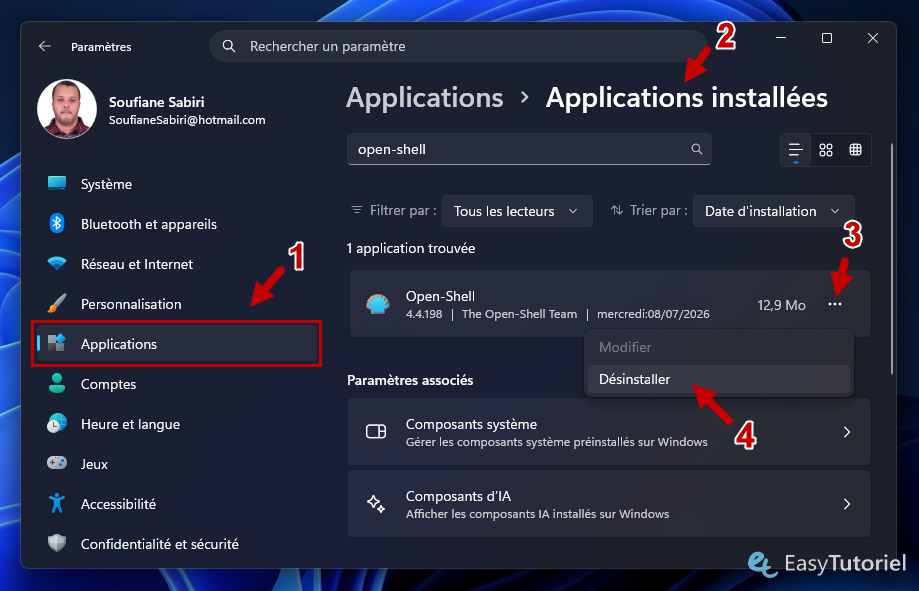Viewport: 919px width, 591px height.
Task: Click the magnifier icon in Rechercher un paramètre
Action: pyautogui.click(x=229, y=46)
